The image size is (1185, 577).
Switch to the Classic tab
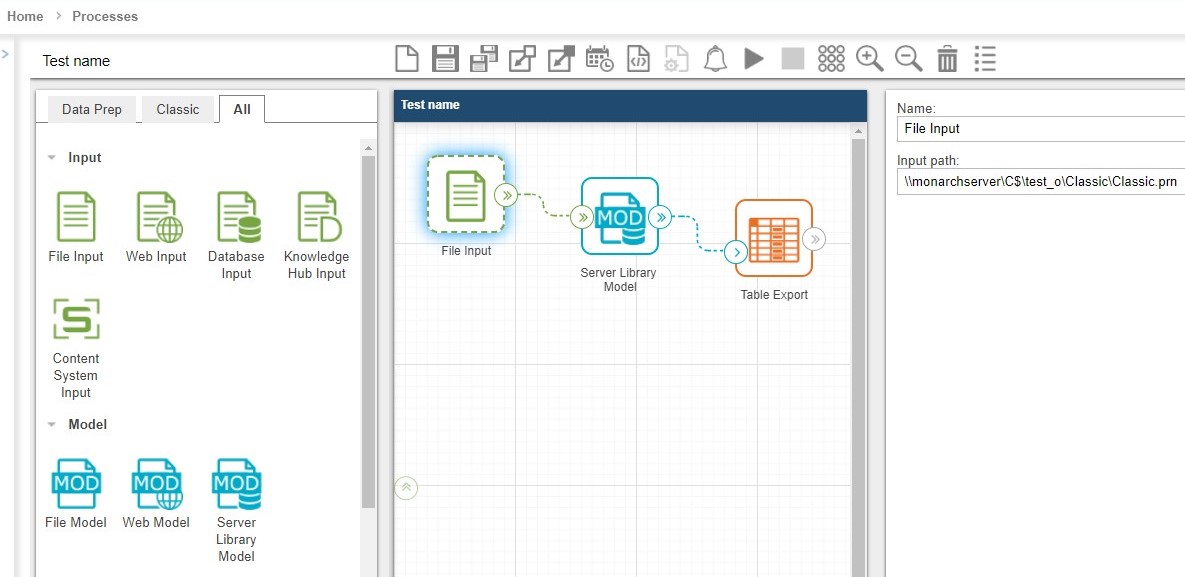pos(177,109)
